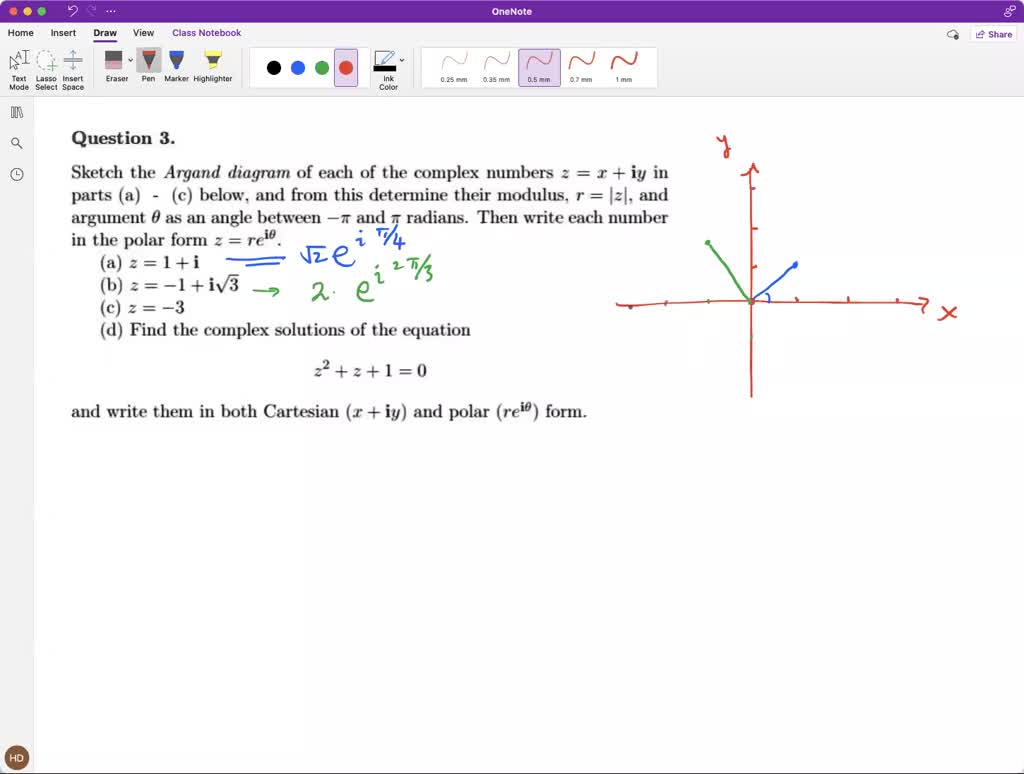Image resolution: width=1024 pixels, height=774 pixels.
Task: Enable the 1 mm stroke width
Action: pyautogui.click(x=625, y=66)
